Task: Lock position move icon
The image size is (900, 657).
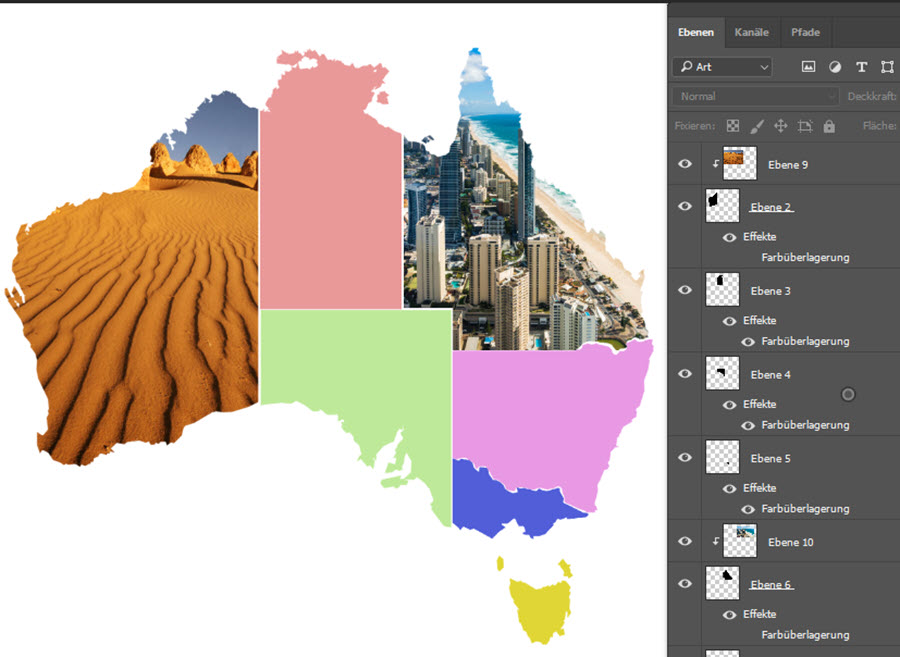Action: tap(781, 126)
